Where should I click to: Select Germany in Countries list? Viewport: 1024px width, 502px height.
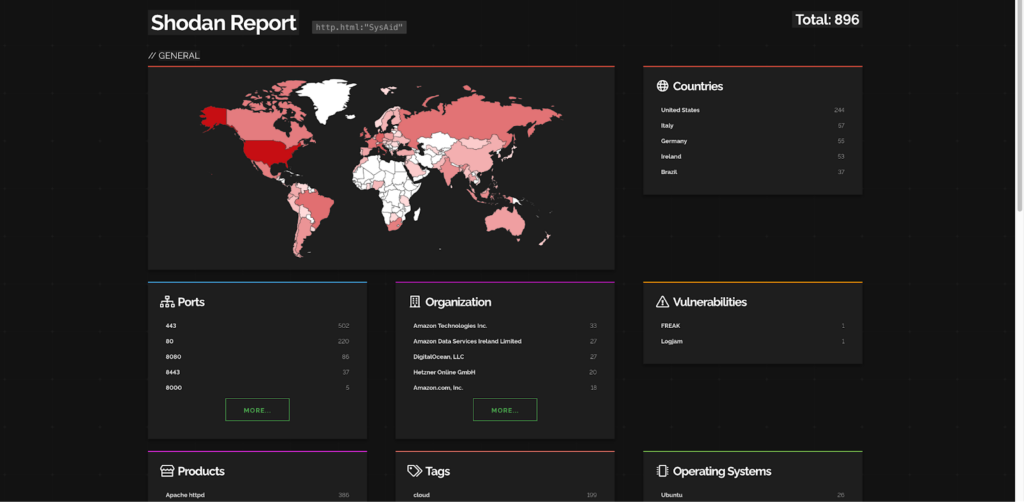point(674,141)
